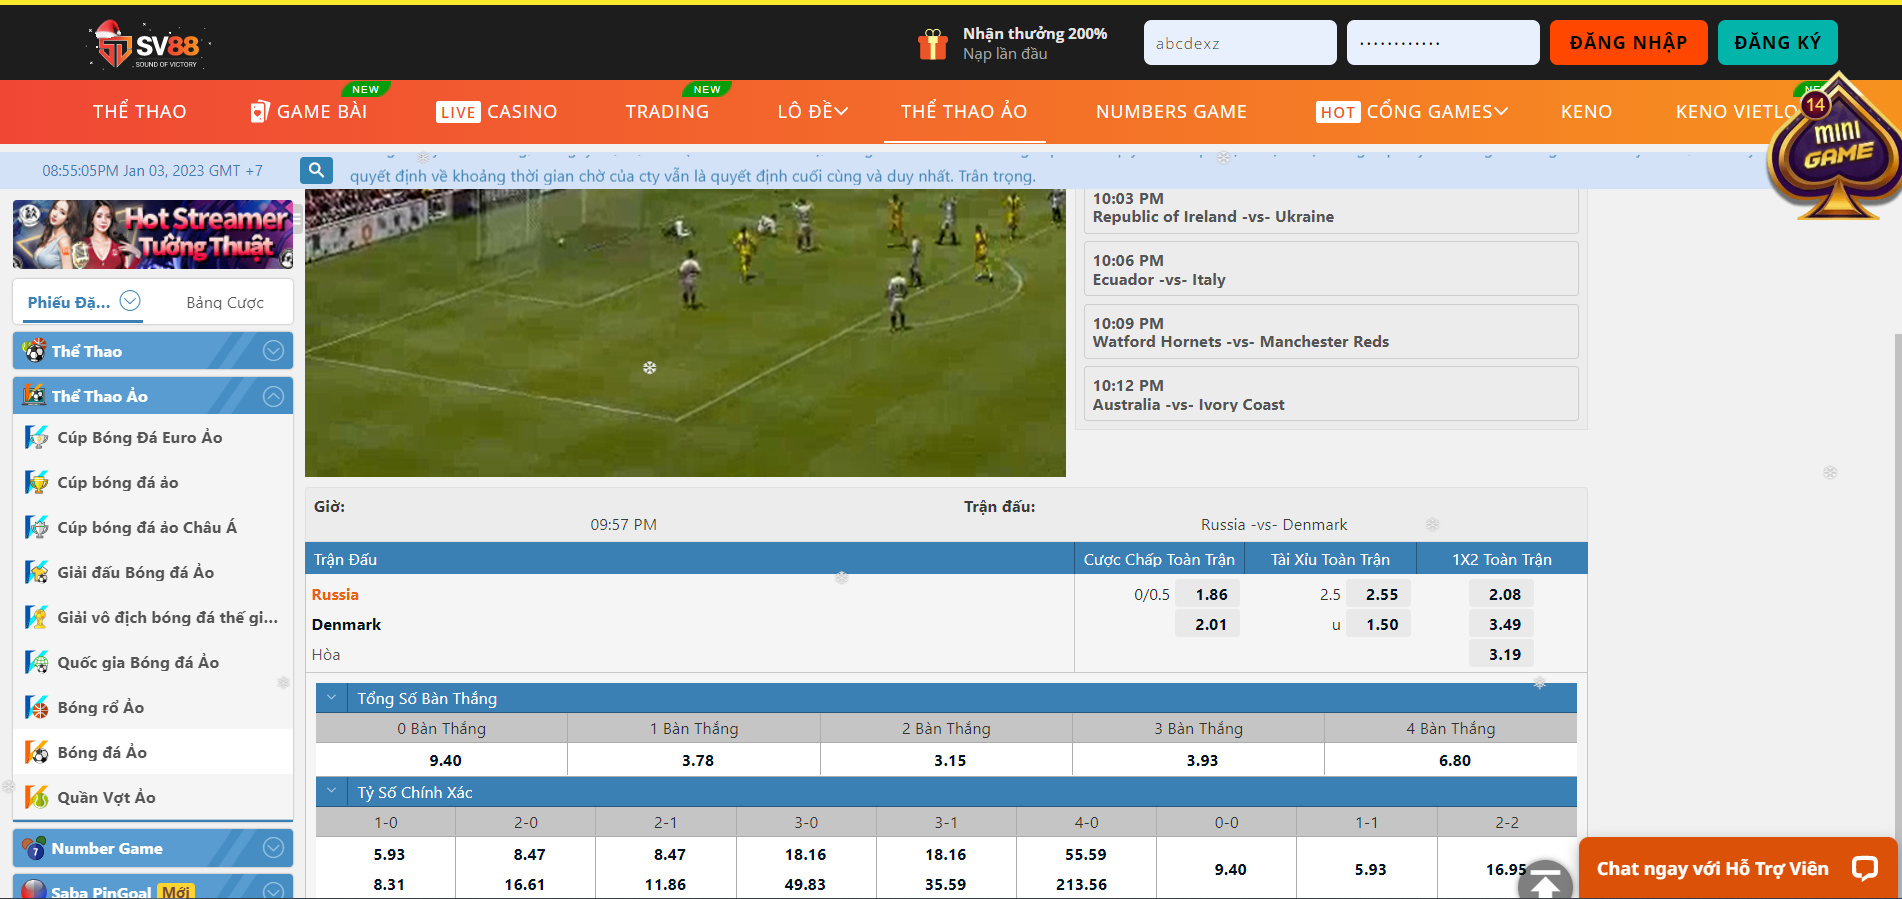This screenshot has width=1902, height=899.
Task: Collapse the Tỷ Số Chính Xác section
Action: coord(331,792)
